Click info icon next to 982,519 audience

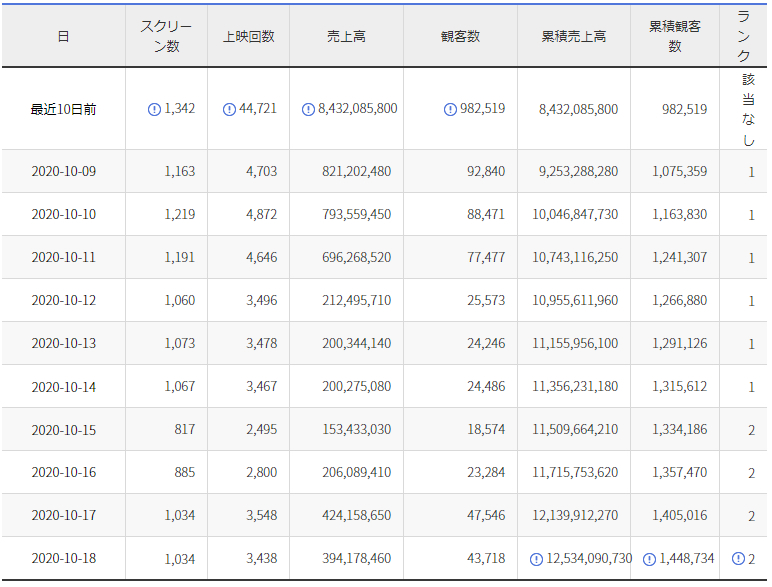(x=450, y=109)
